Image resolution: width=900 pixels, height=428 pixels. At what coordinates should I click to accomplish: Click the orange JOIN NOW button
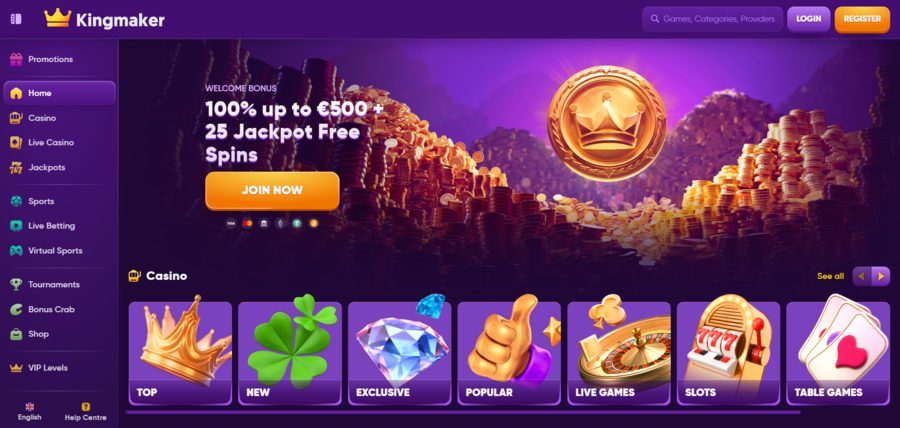(x=272, y=190)
